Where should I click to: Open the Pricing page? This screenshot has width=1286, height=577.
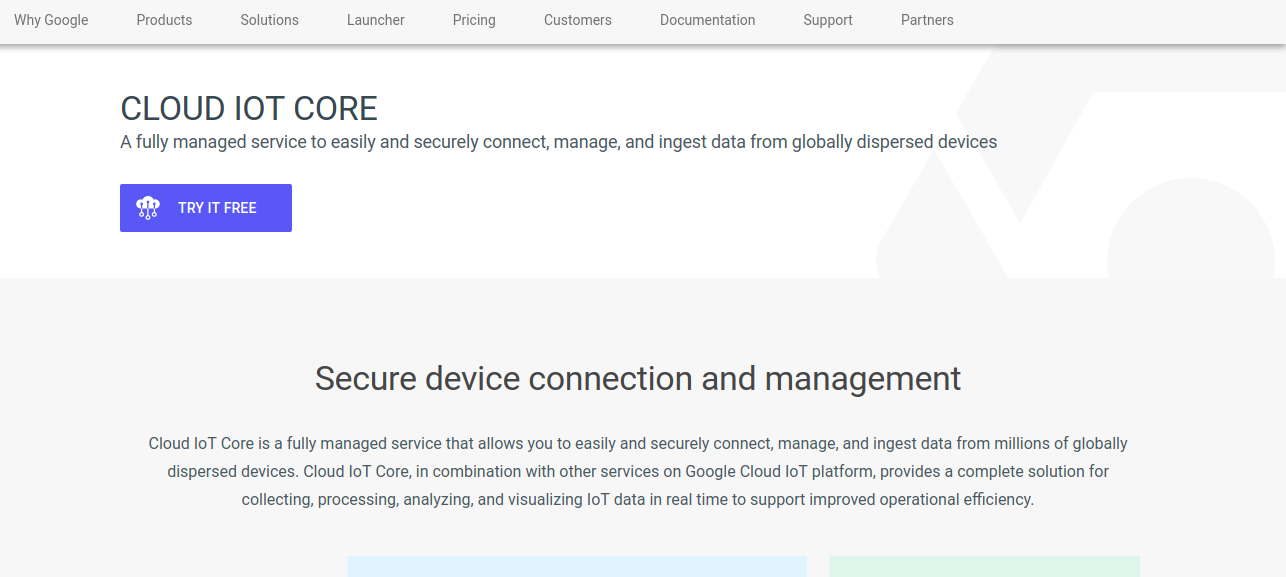tap(474, 20)
